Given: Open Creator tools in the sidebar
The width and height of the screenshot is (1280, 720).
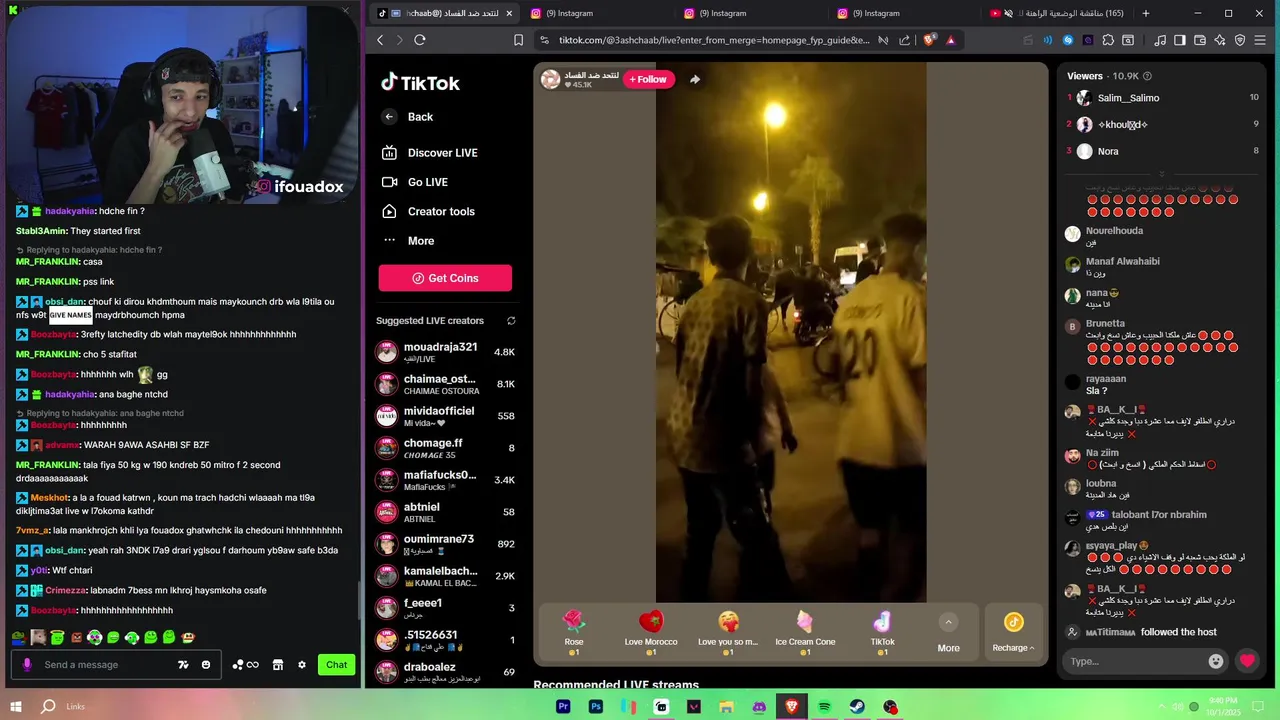Looking at the screenshot, I should point(428,211).
